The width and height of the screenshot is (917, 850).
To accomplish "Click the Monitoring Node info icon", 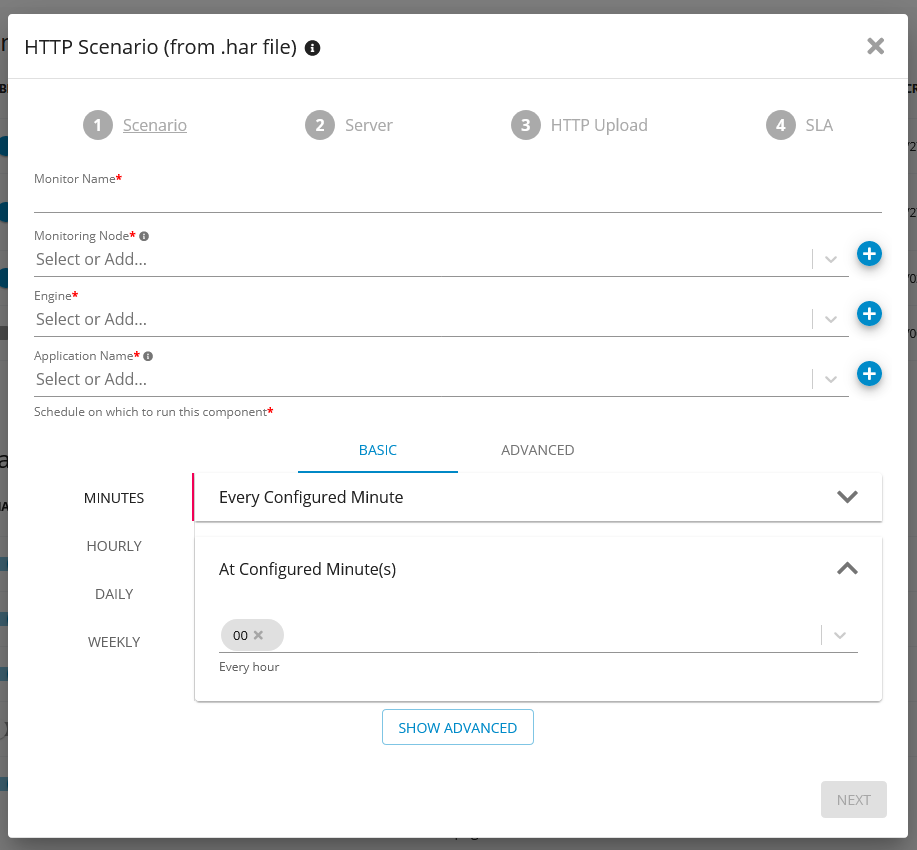I will click(144, 236).
